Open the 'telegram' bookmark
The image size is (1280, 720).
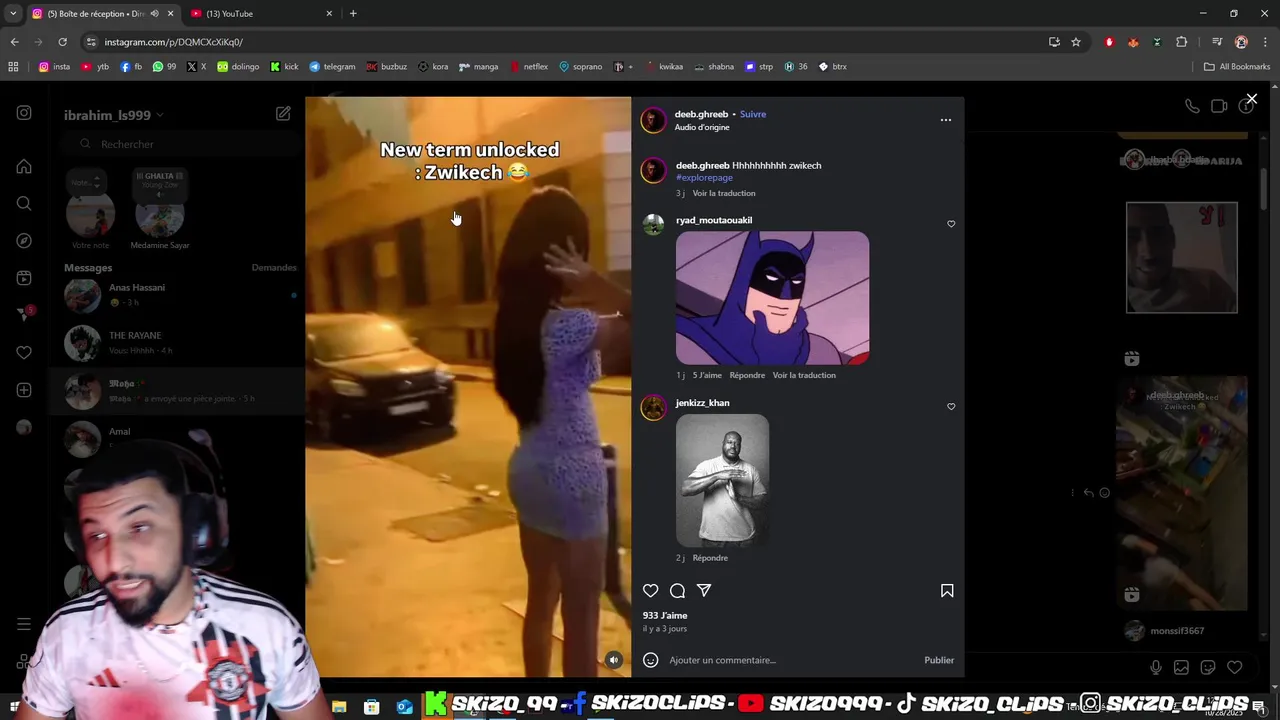(332, 67)
